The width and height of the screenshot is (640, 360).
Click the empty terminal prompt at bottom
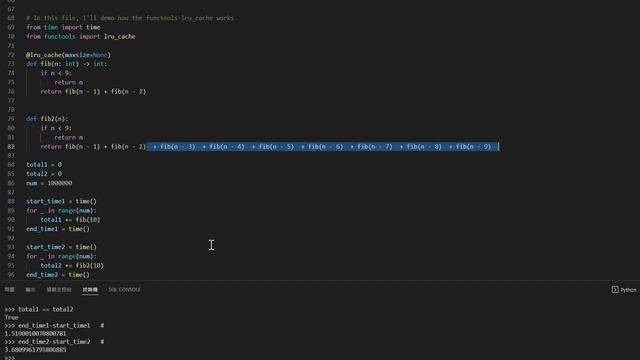[9, 358]
